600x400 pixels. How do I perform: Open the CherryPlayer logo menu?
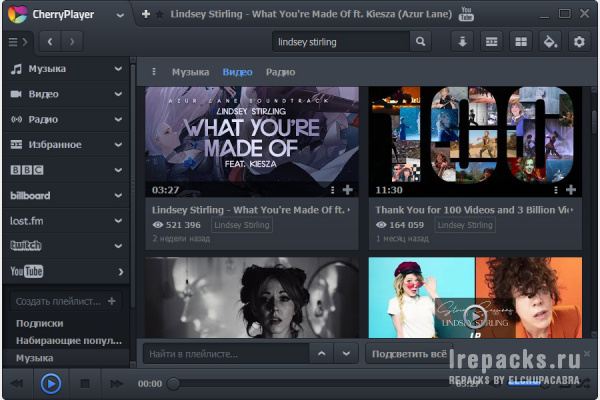(x=18, y=14)
